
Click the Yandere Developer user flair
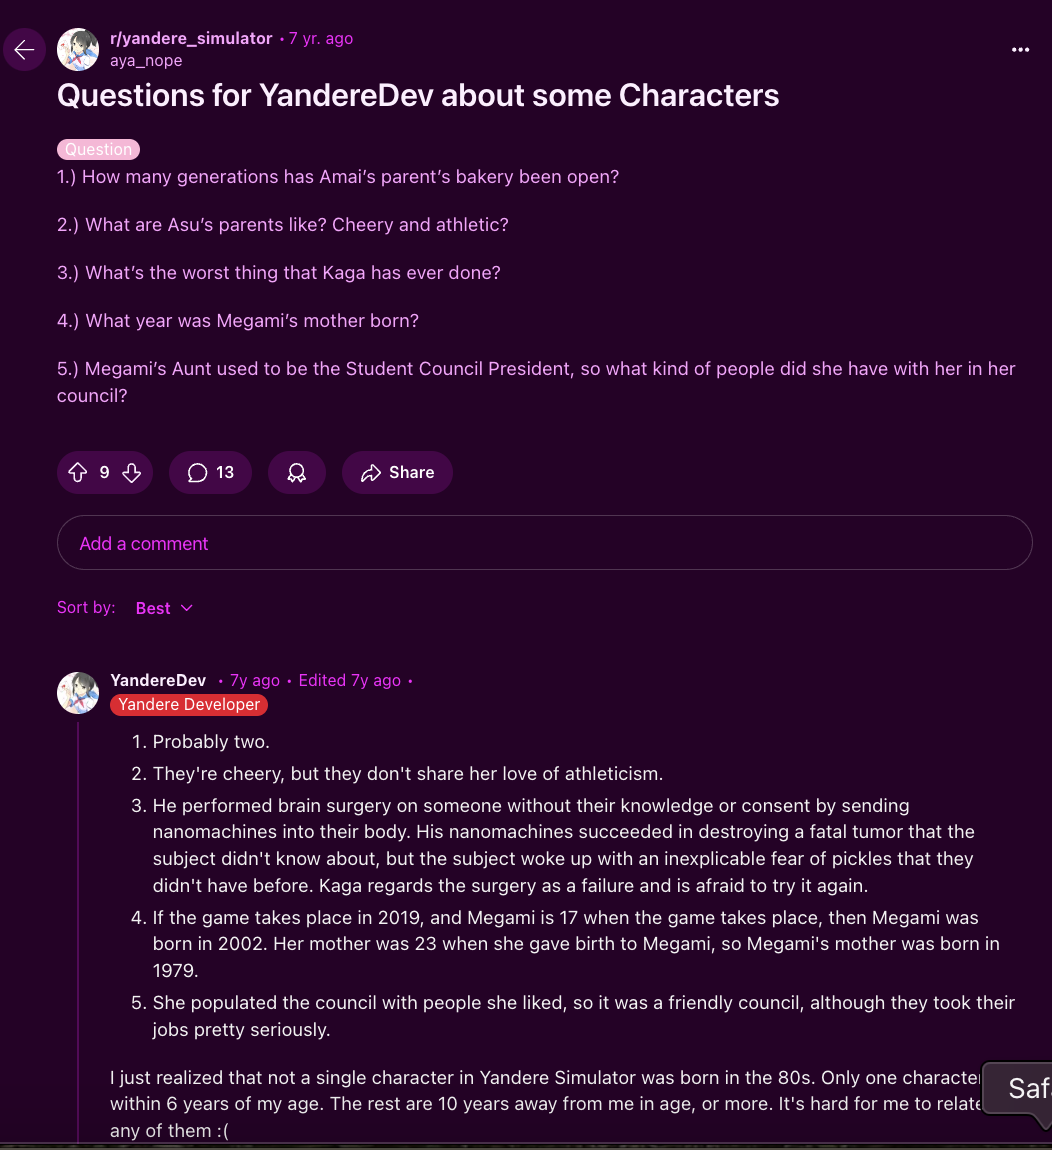click(189, 704)
